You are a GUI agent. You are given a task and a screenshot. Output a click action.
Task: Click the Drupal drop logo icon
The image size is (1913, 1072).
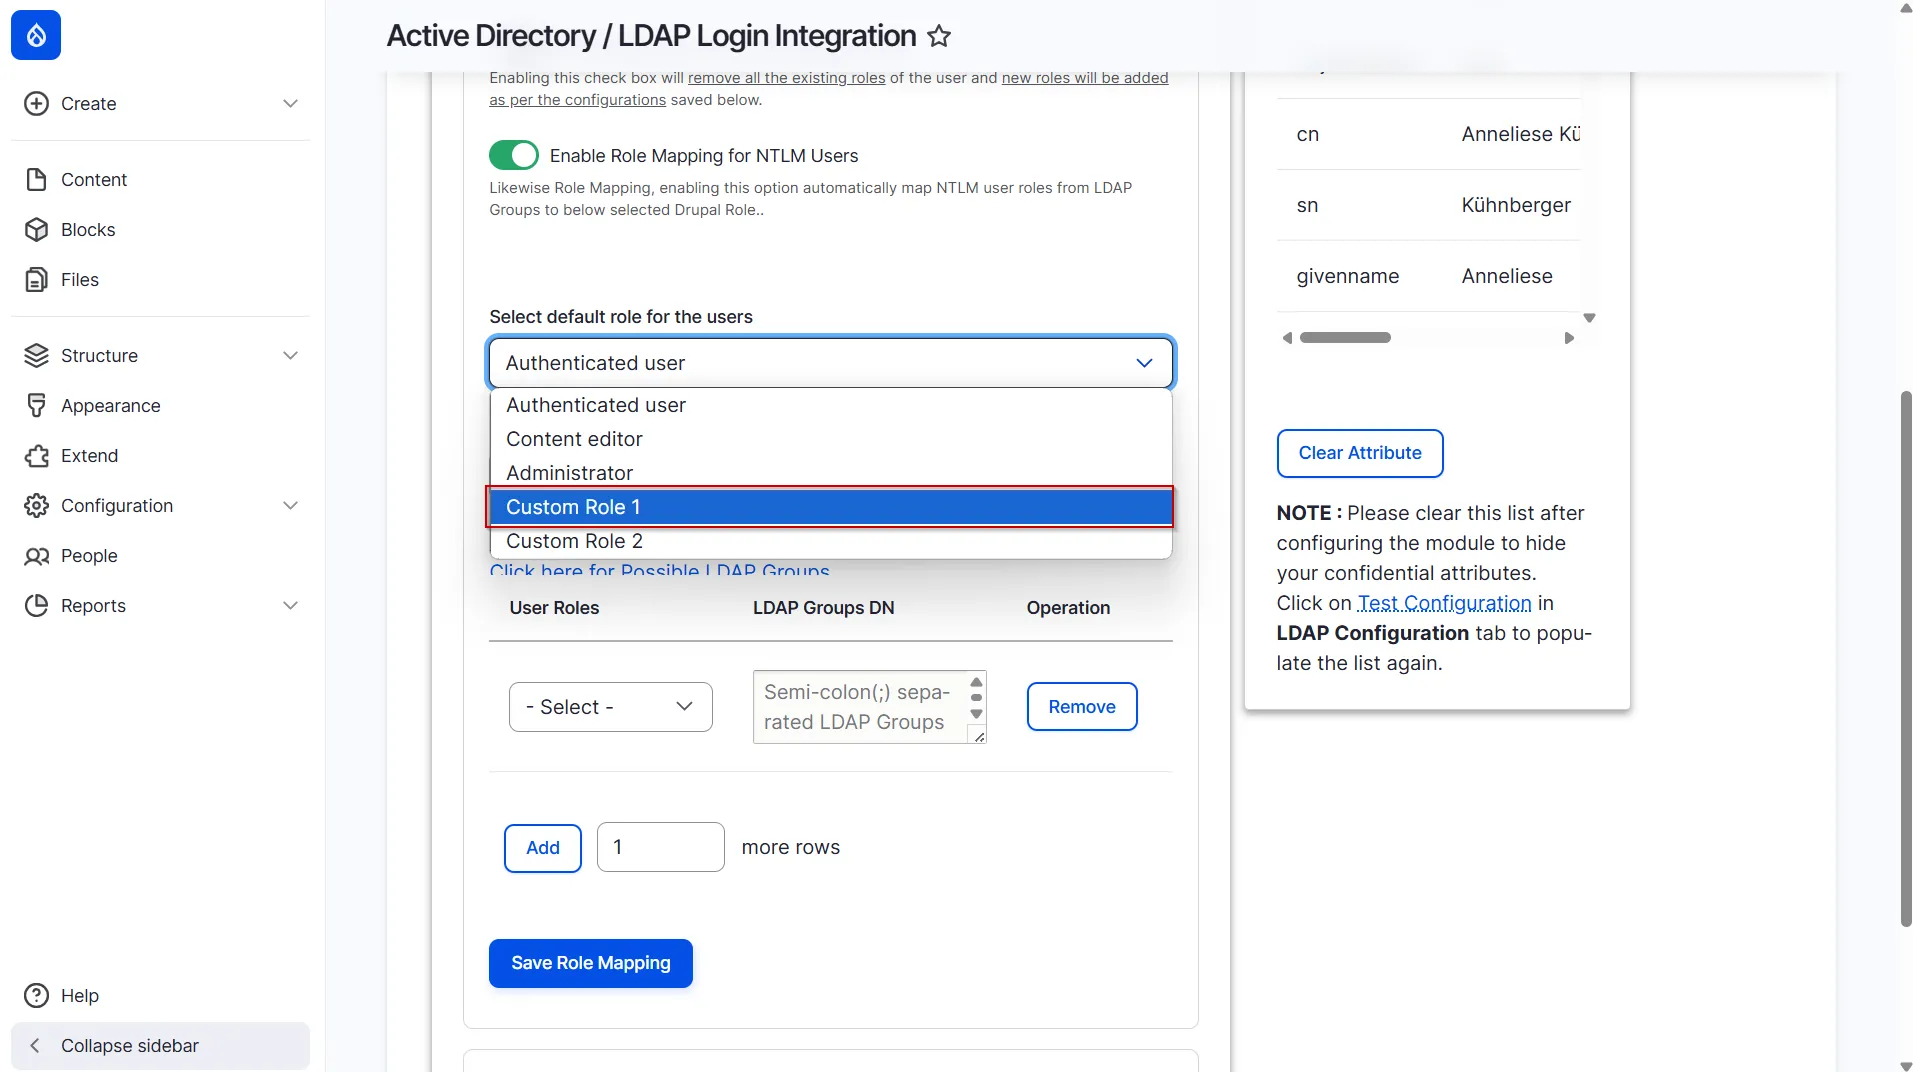(36, 35)
